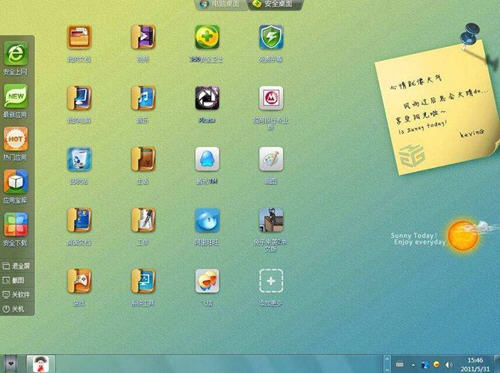Launch the QQ penguin icon

(x=207, y=159)
